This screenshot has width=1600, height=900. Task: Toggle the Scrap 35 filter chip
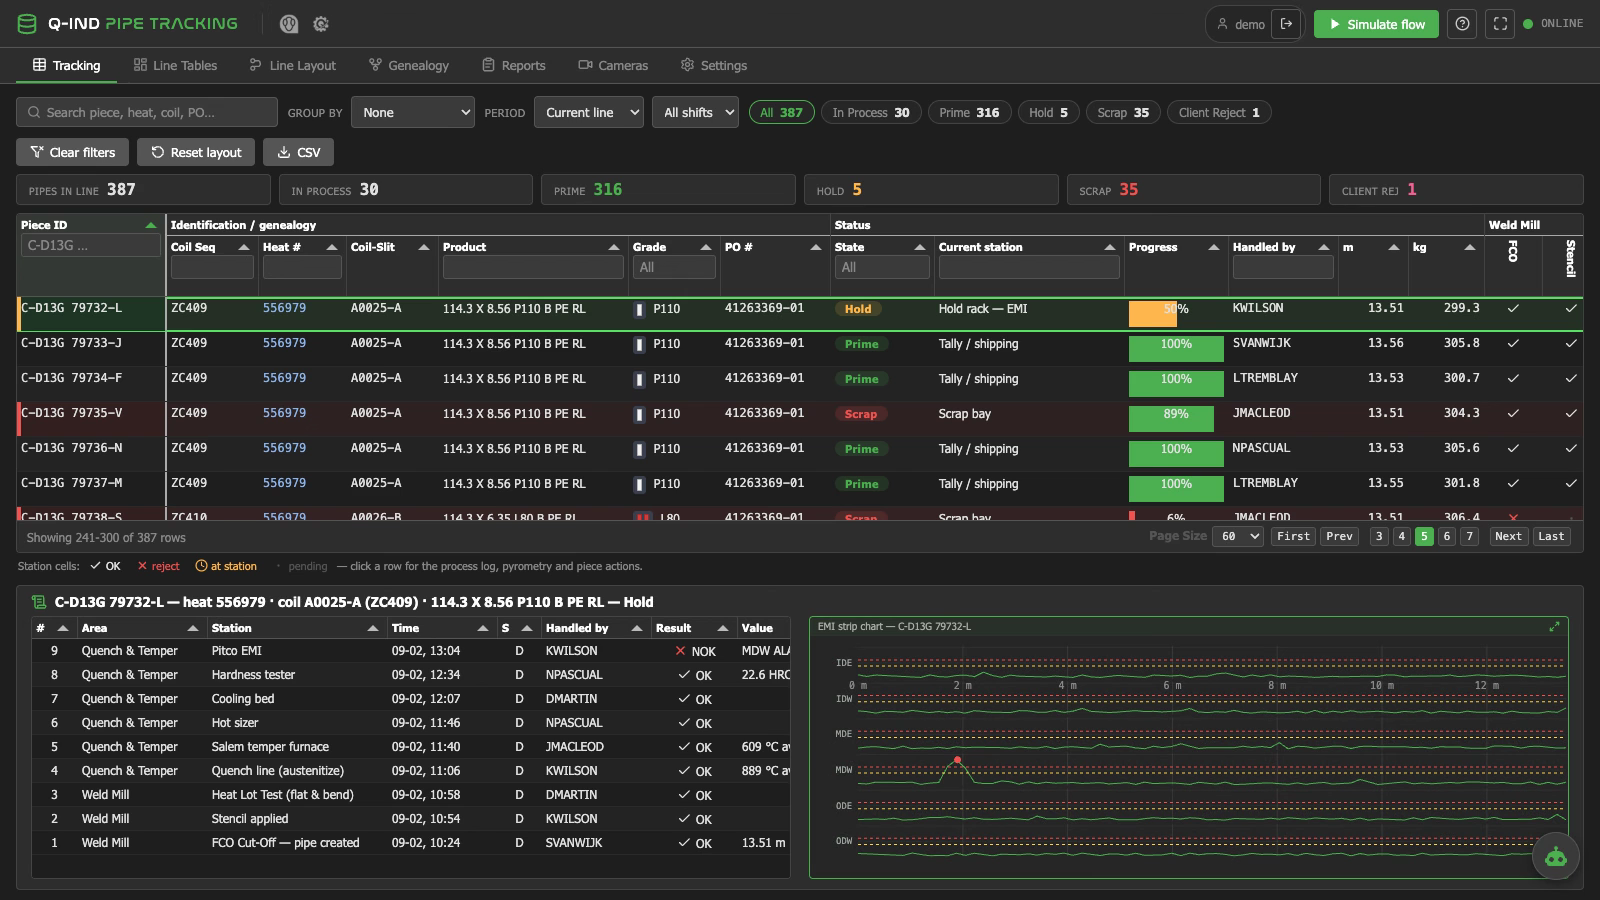[x=1123, y=113]
